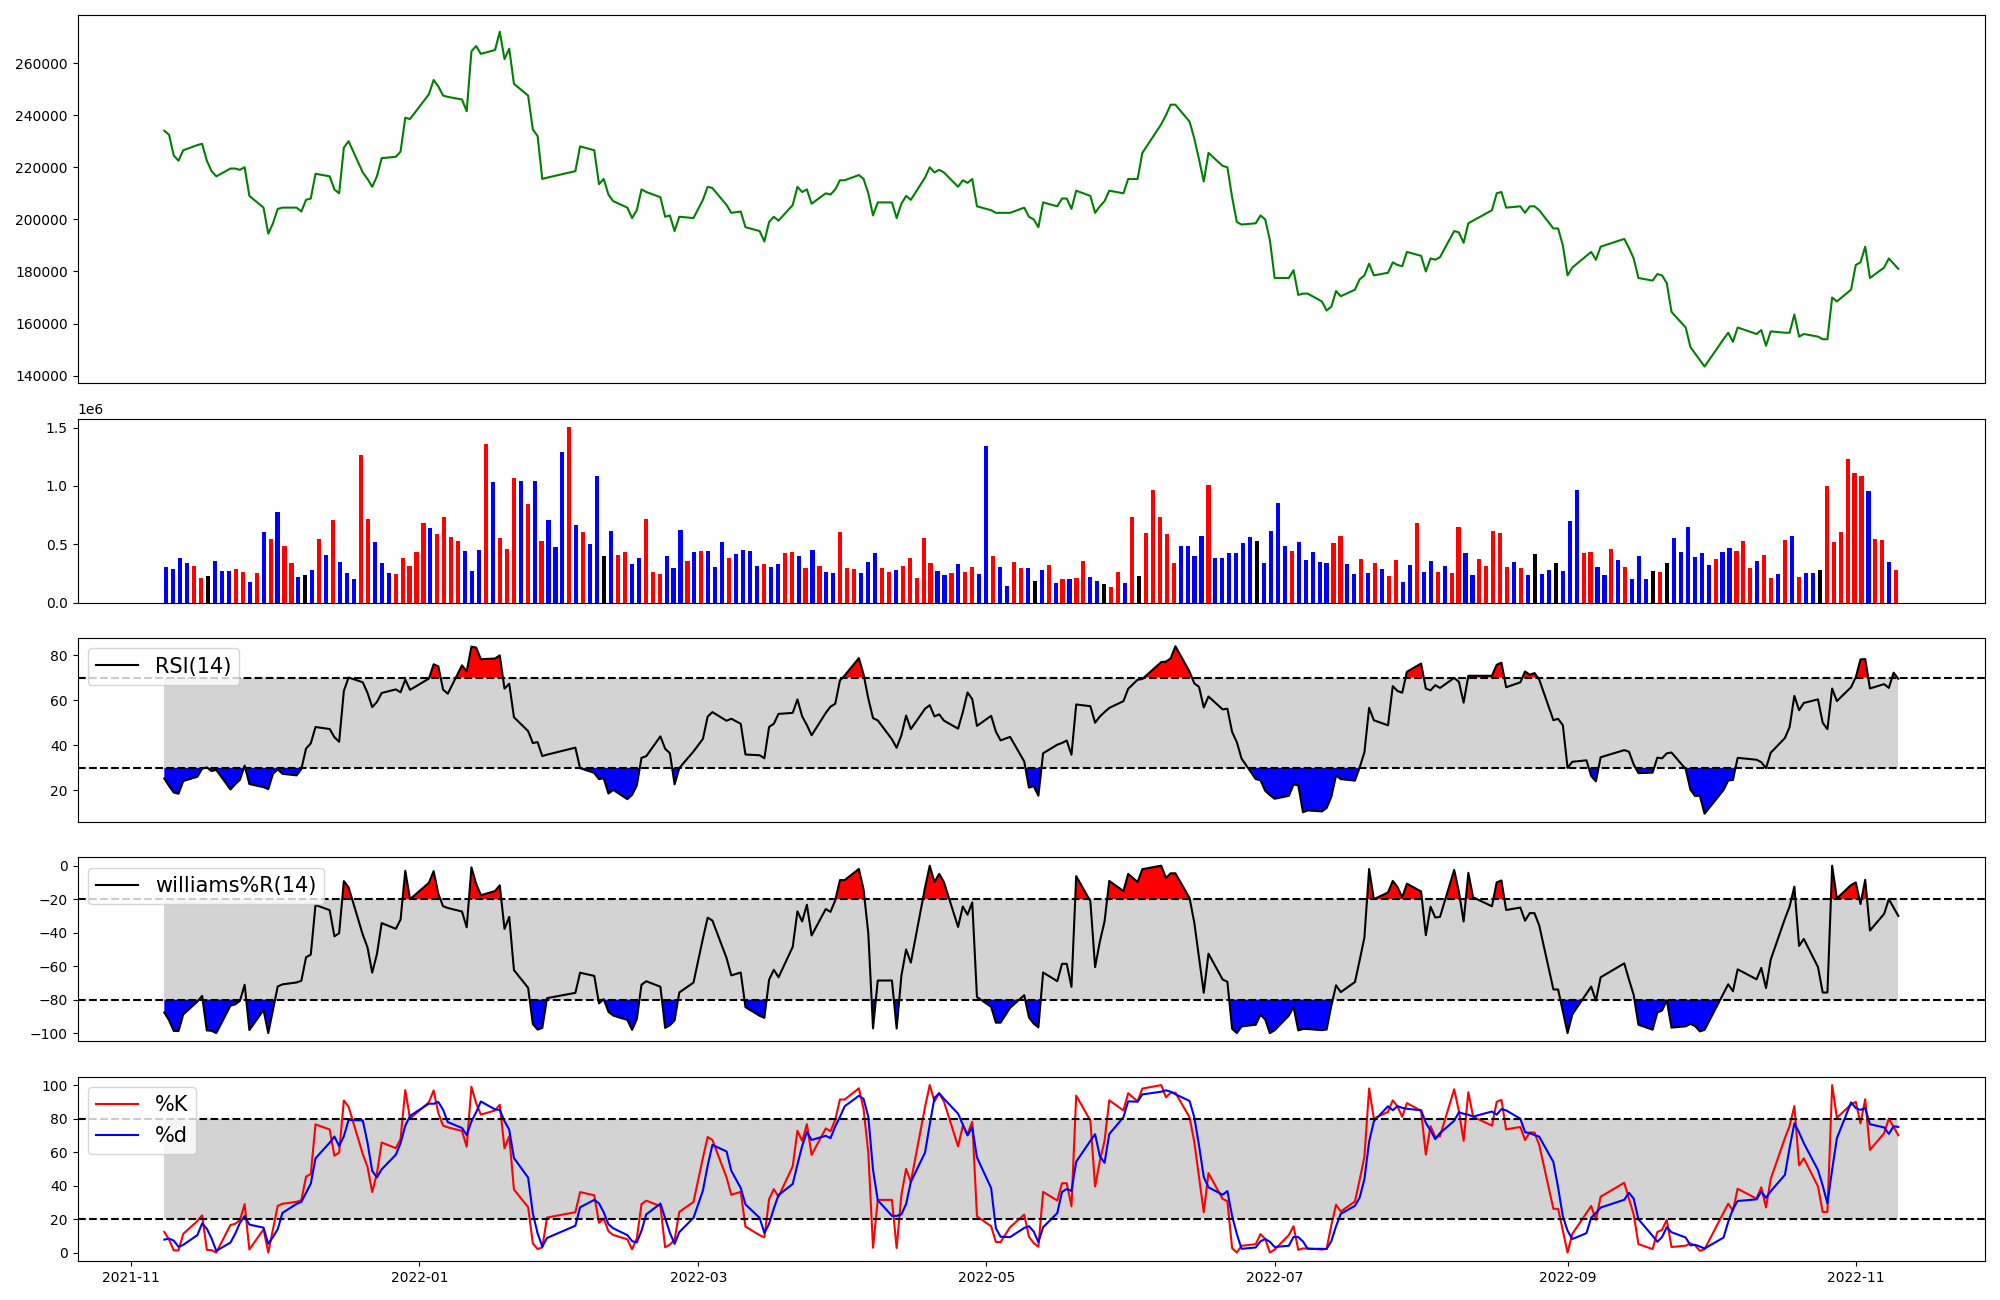Click the %K legend text
Image resolution: width=2000 pixels, height=1300 pixels.
(171, 1104)
